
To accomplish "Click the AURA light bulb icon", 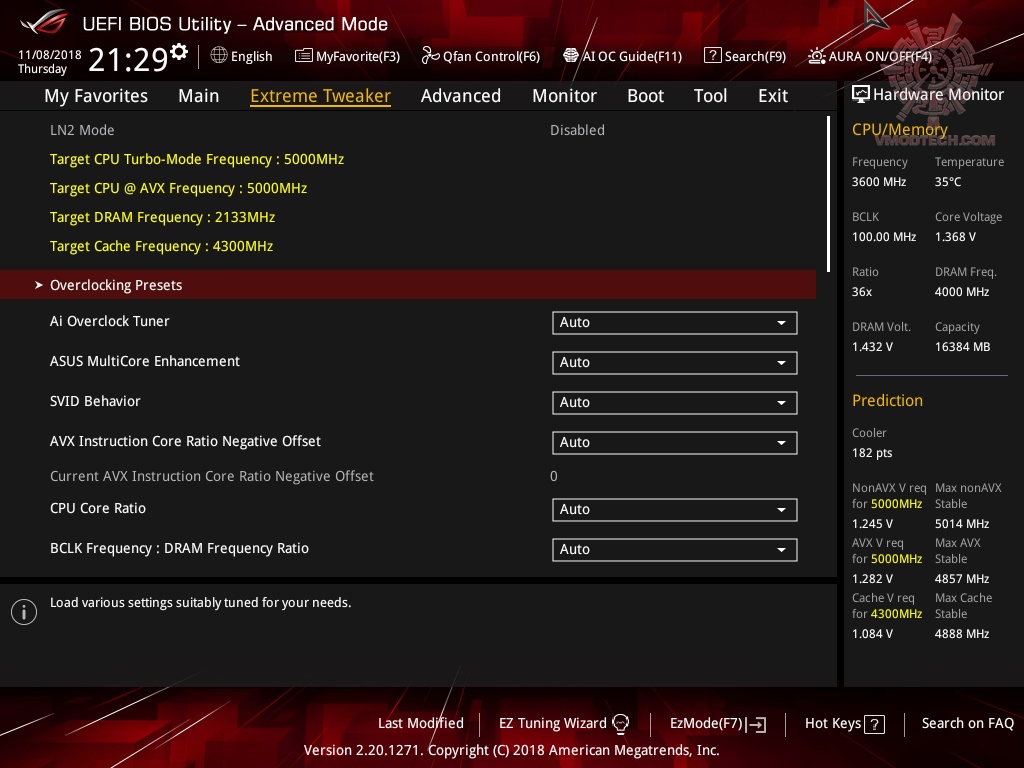I will coord(816,56).
